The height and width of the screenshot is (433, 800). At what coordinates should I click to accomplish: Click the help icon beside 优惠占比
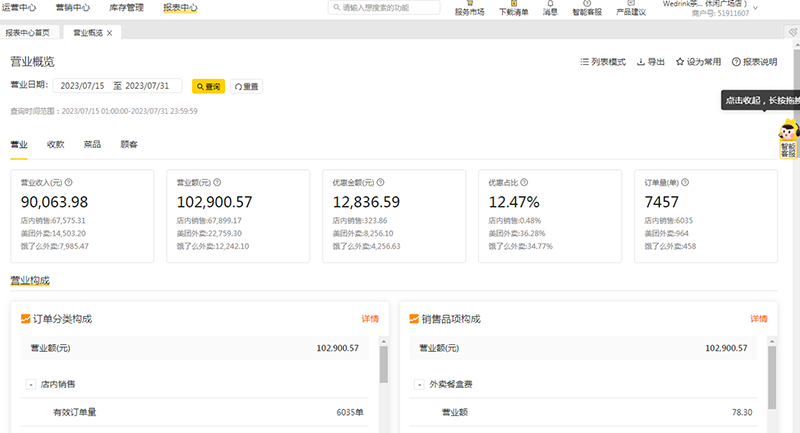pyautogui.click(x=524, y=182)
